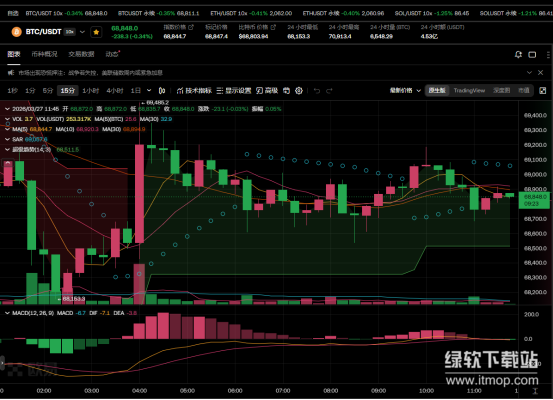This screenshot has height=400, width=553.
Task: Open the external link icon beside 比特币价格
Action: coord(273,27)
